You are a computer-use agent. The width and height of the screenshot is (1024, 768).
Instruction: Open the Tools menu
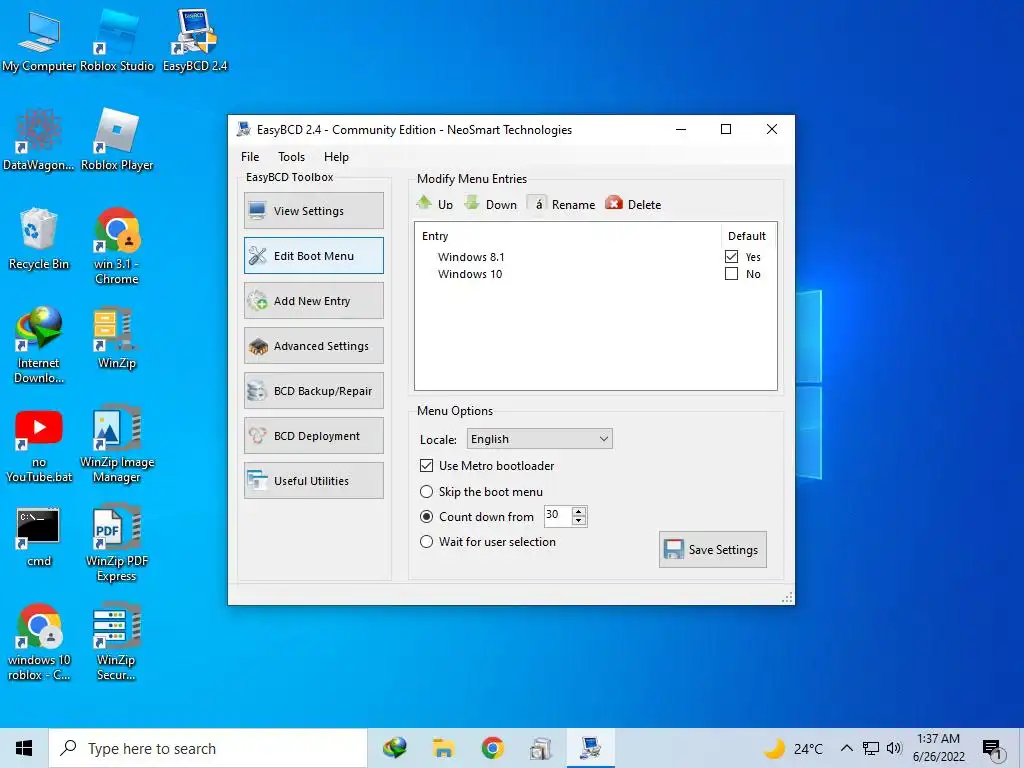coord(291,157)
